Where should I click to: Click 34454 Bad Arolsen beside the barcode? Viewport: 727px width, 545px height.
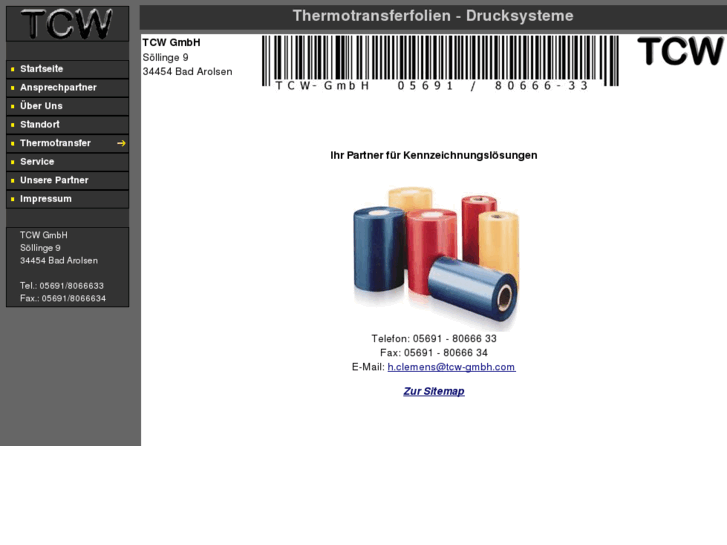(187, 72)
